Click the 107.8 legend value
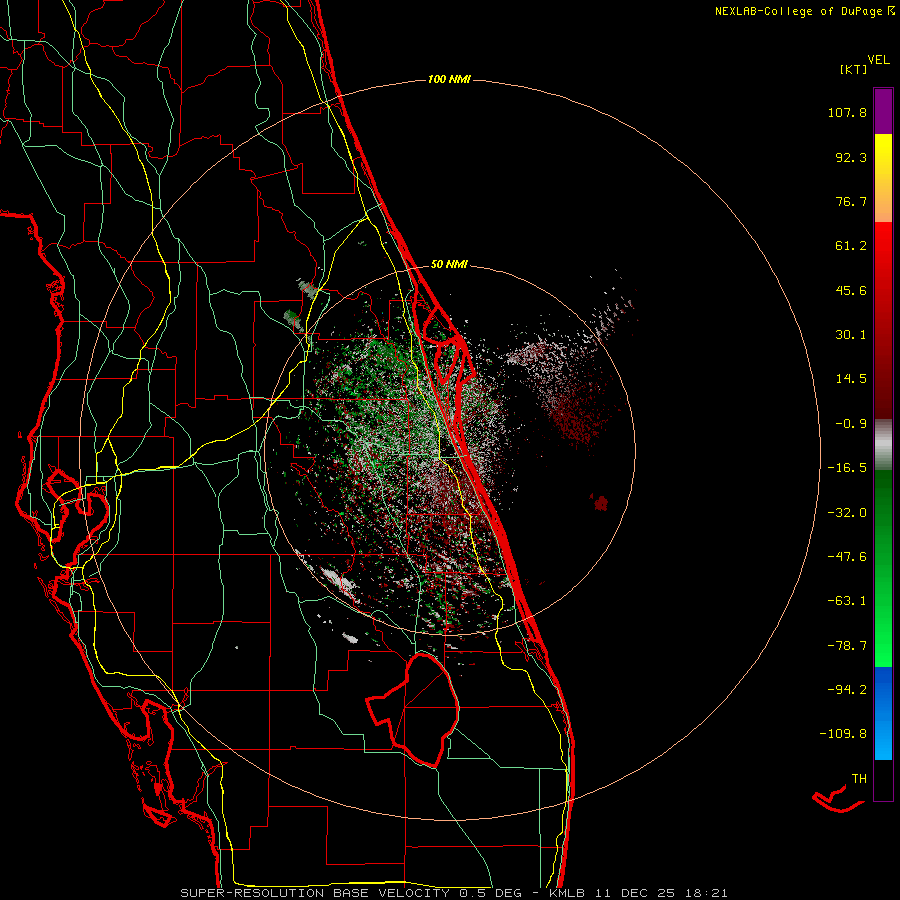Viewport: 900px width, 900px height. coord(847,112)
